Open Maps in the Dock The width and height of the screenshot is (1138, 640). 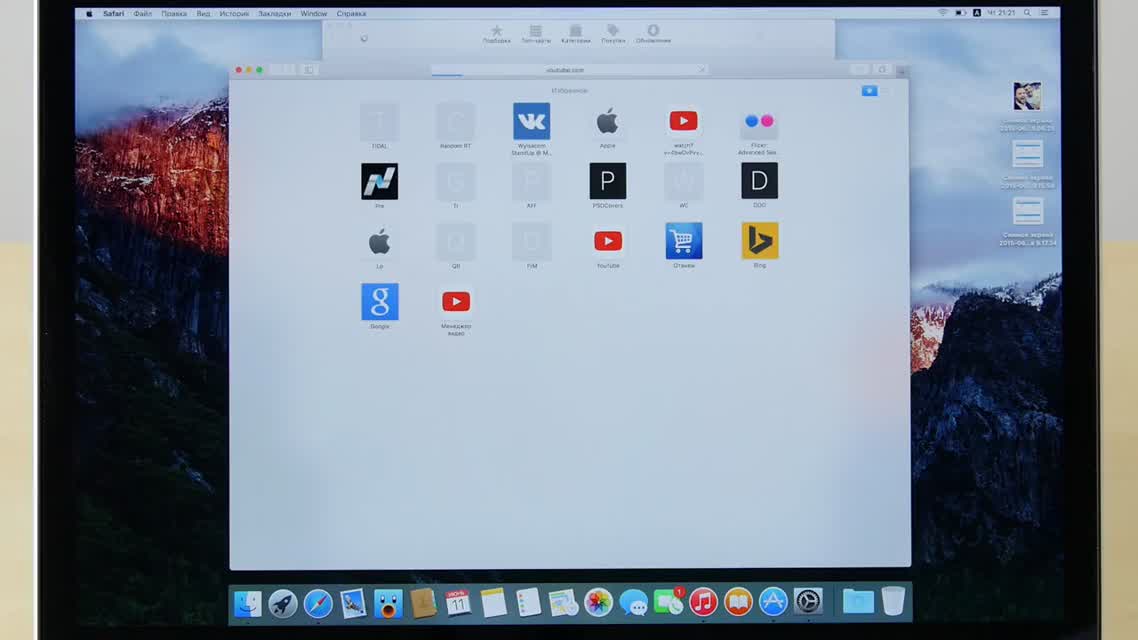pos(563,603)
